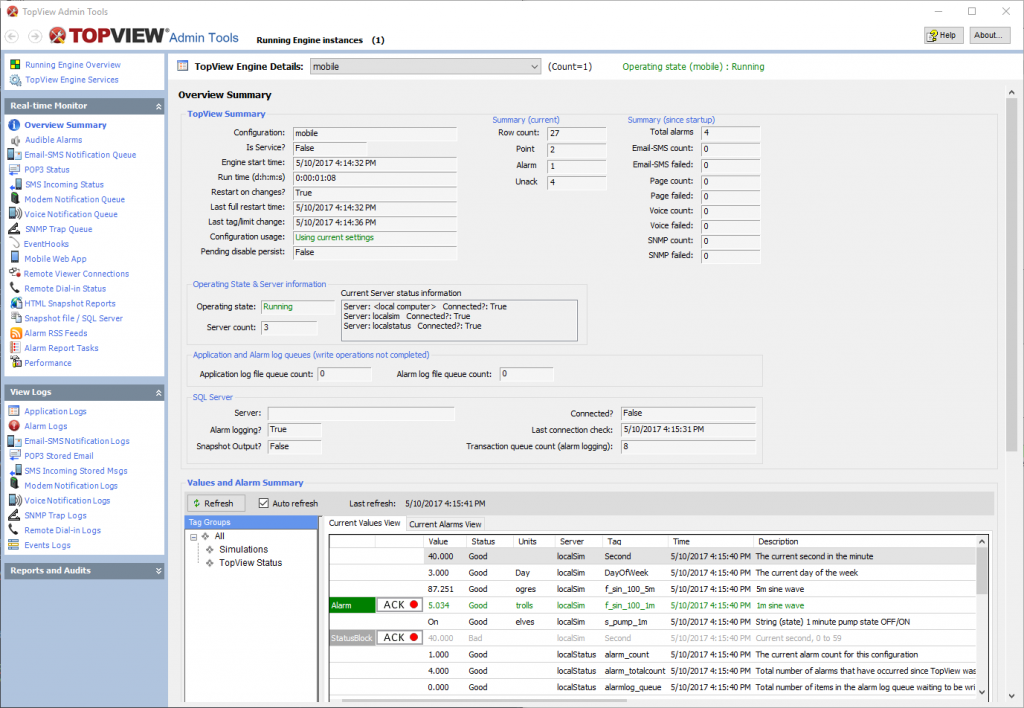
Task: Collapse the View Logs section
Action: (x=159, y=393)
